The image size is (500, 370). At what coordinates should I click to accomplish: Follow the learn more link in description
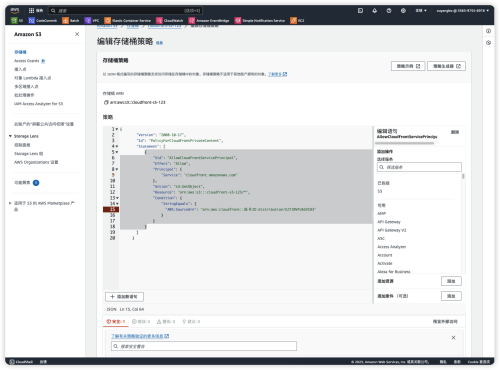point(277,74)
